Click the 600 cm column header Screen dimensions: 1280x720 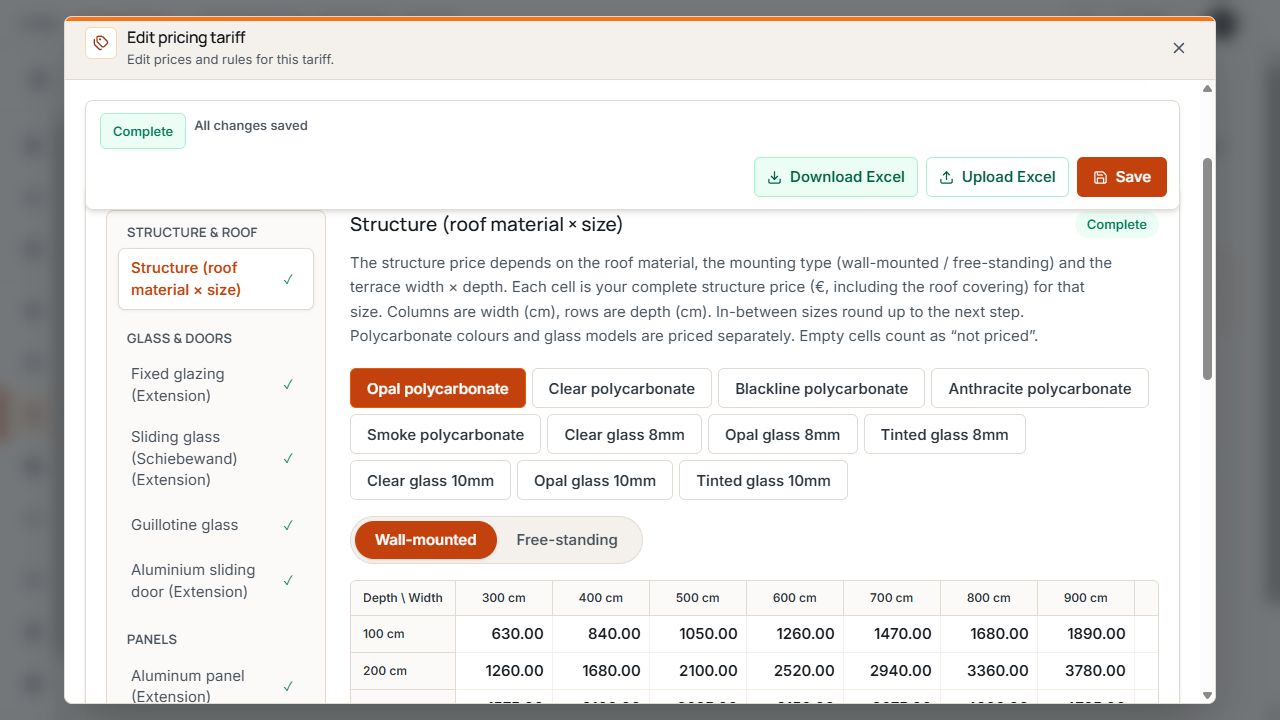pyautogui.click(x=795, y=598)
